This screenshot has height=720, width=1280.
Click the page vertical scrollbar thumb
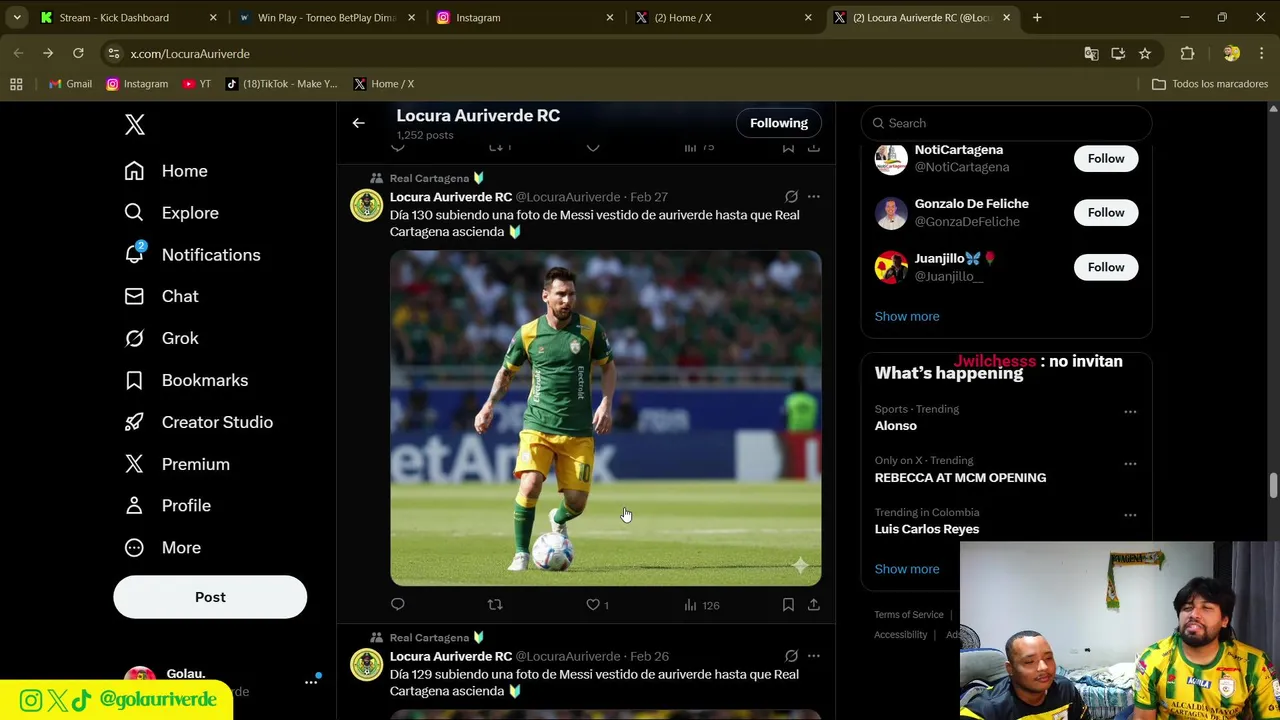click(1273, 486)
